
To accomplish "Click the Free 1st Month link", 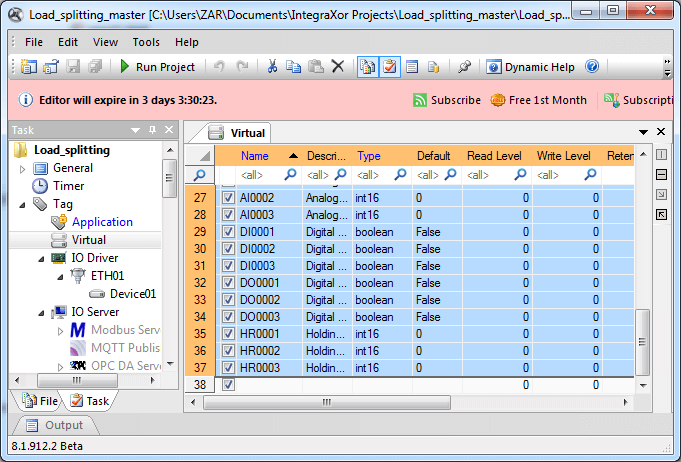I will (539, 100).
